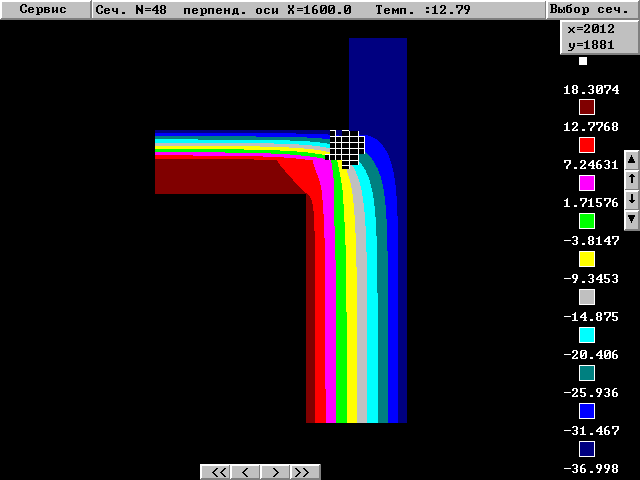This screenshot has width=640, height=480.
Task: Click the Темп. :12.79 readout
Action: click(x=423, y=9)
